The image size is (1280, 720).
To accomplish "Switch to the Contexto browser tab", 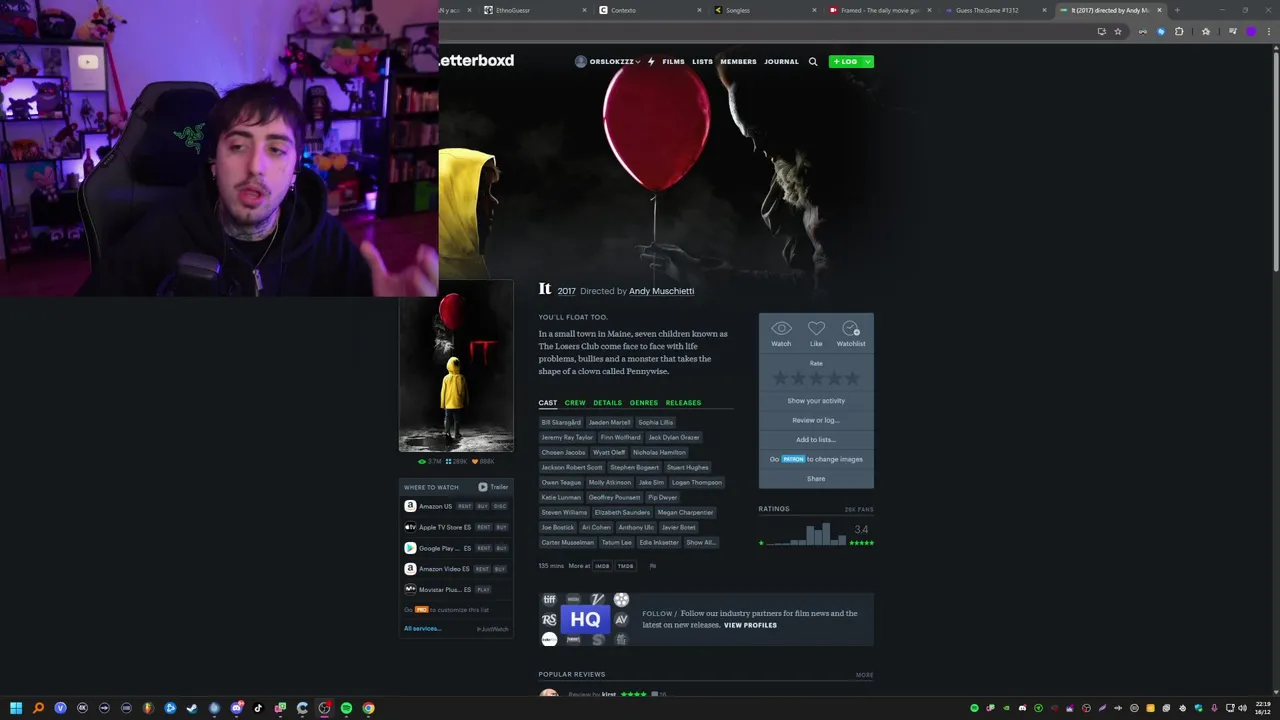I will pos(650,10).
